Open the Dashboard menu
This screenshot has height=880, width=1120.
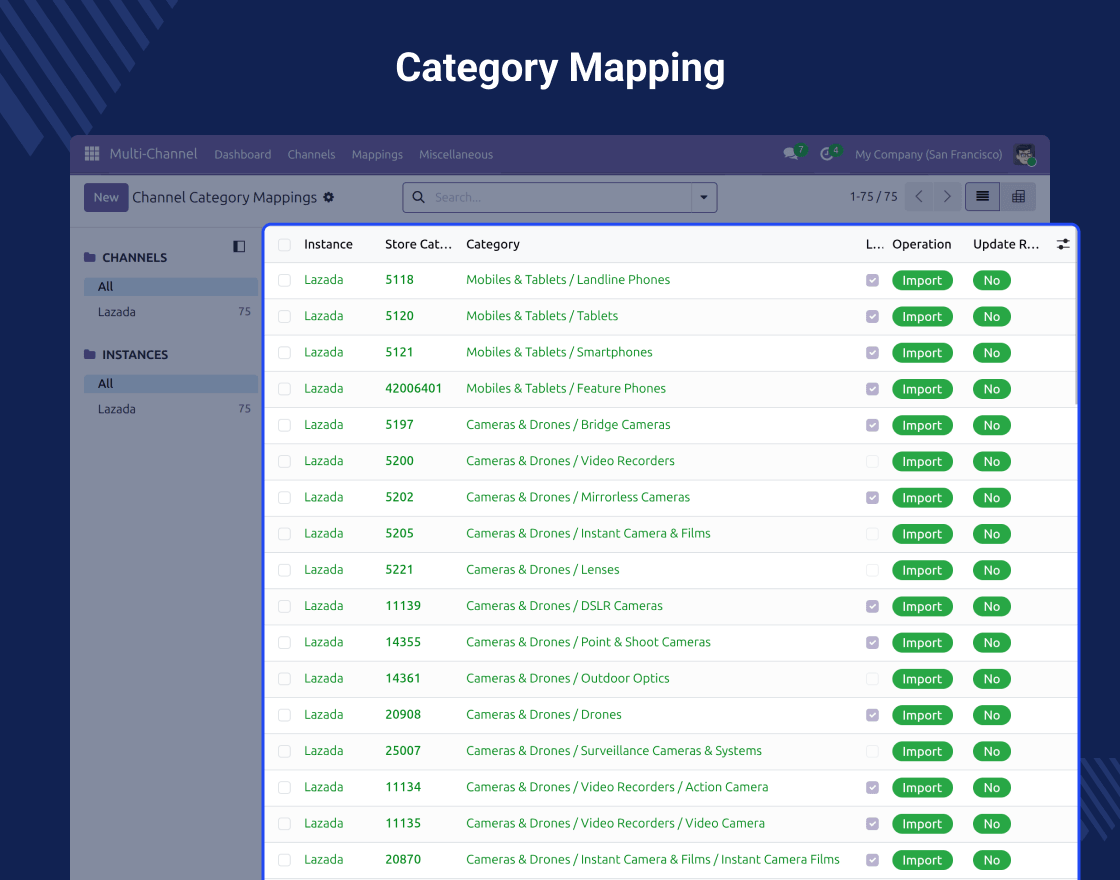coord(243,154)
